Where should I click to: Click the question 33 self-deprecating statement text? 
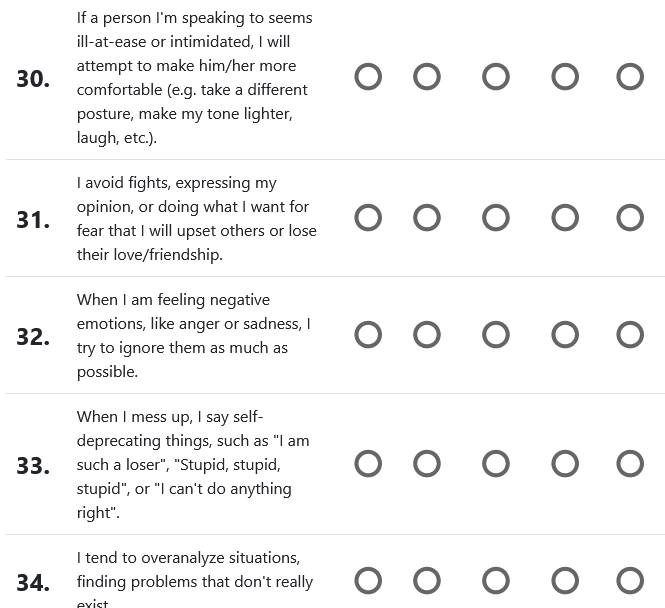click(194, 464)
